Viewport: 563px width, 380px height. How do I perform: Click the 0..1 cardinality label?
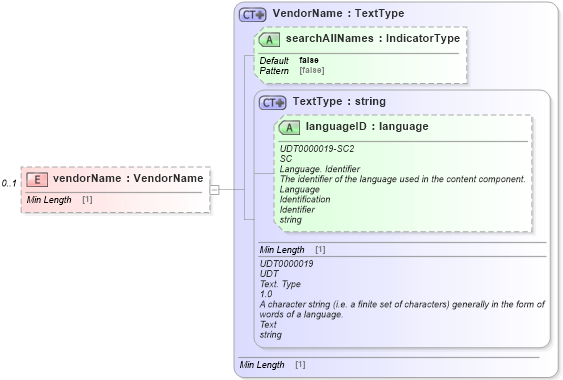click(x=9, y=183)
